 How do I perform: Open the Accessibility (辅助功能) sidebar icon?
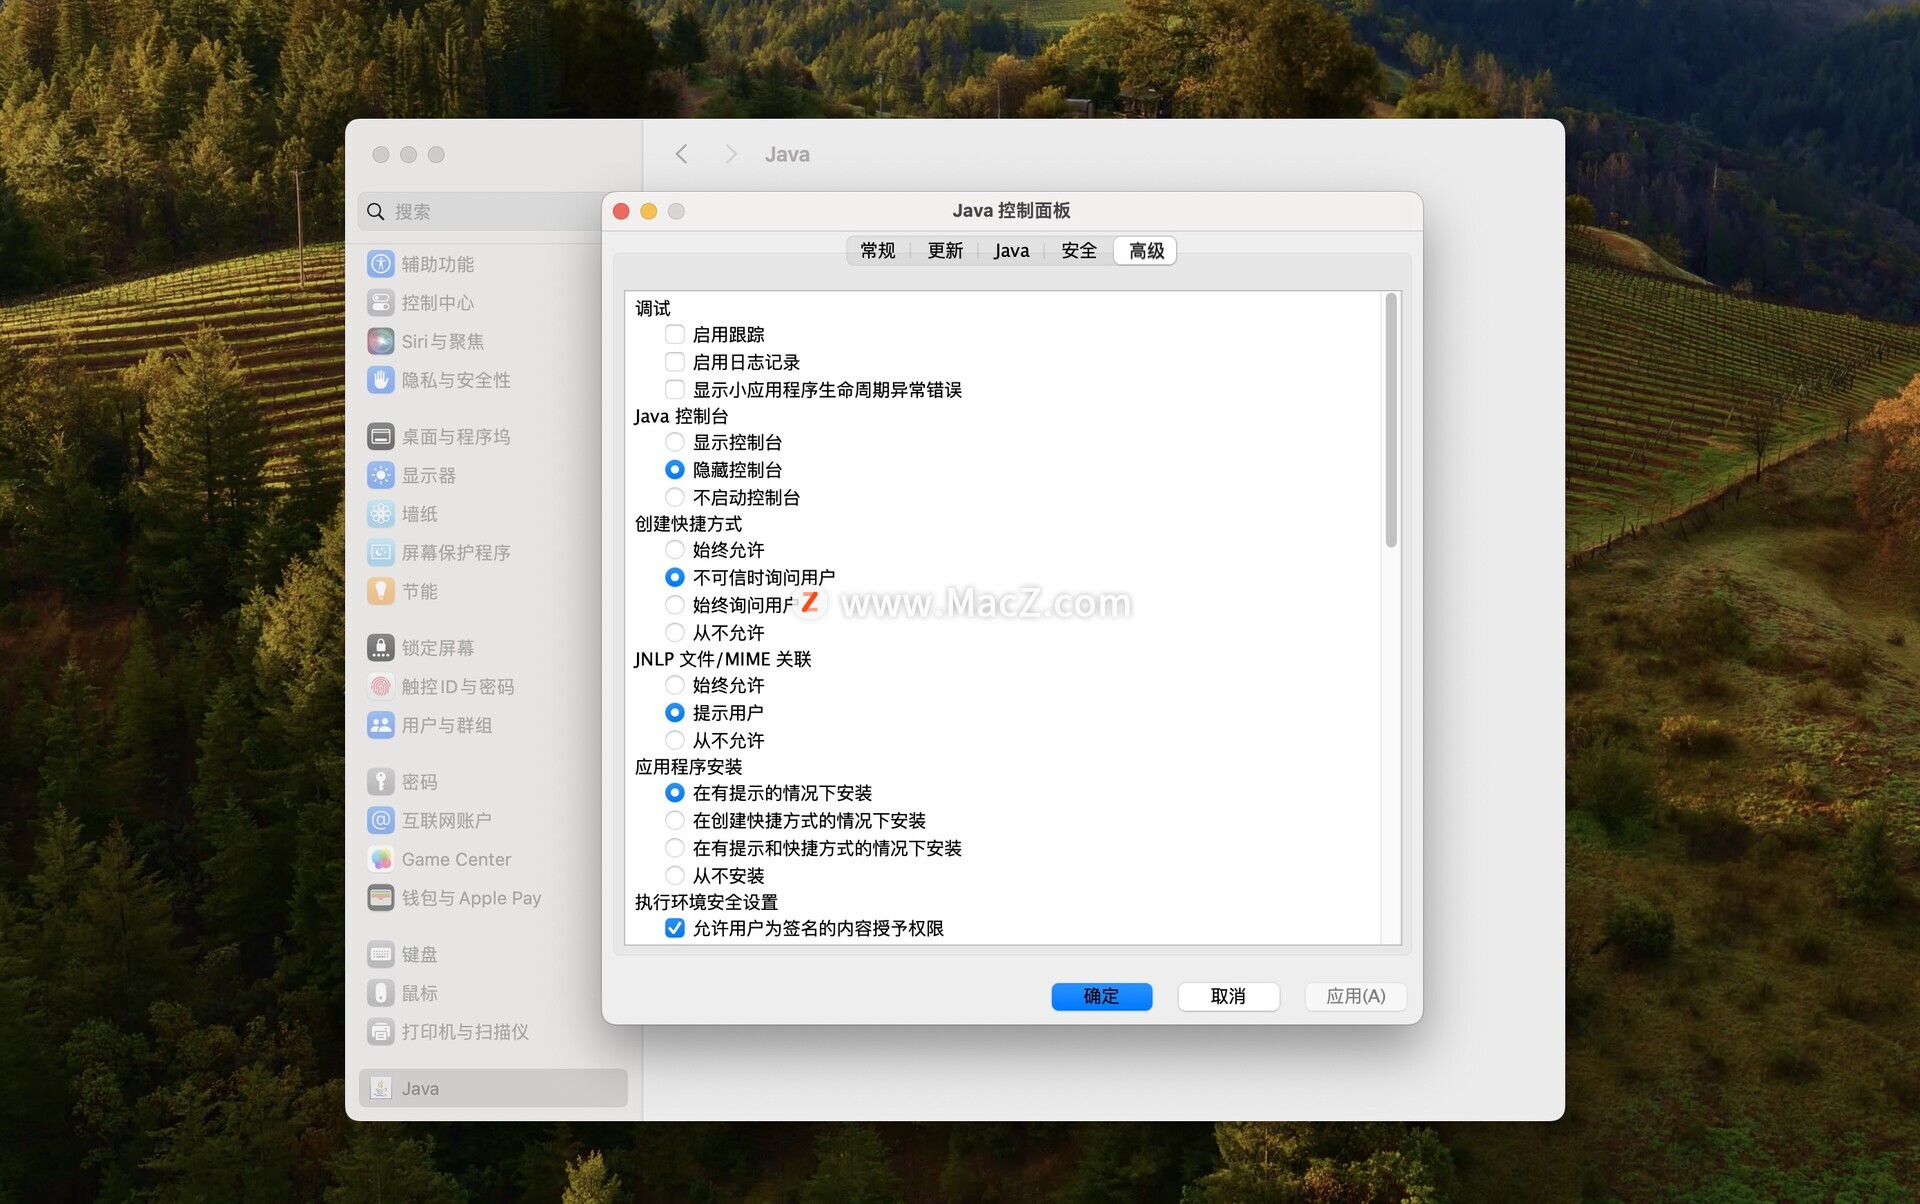pos(380,264)
